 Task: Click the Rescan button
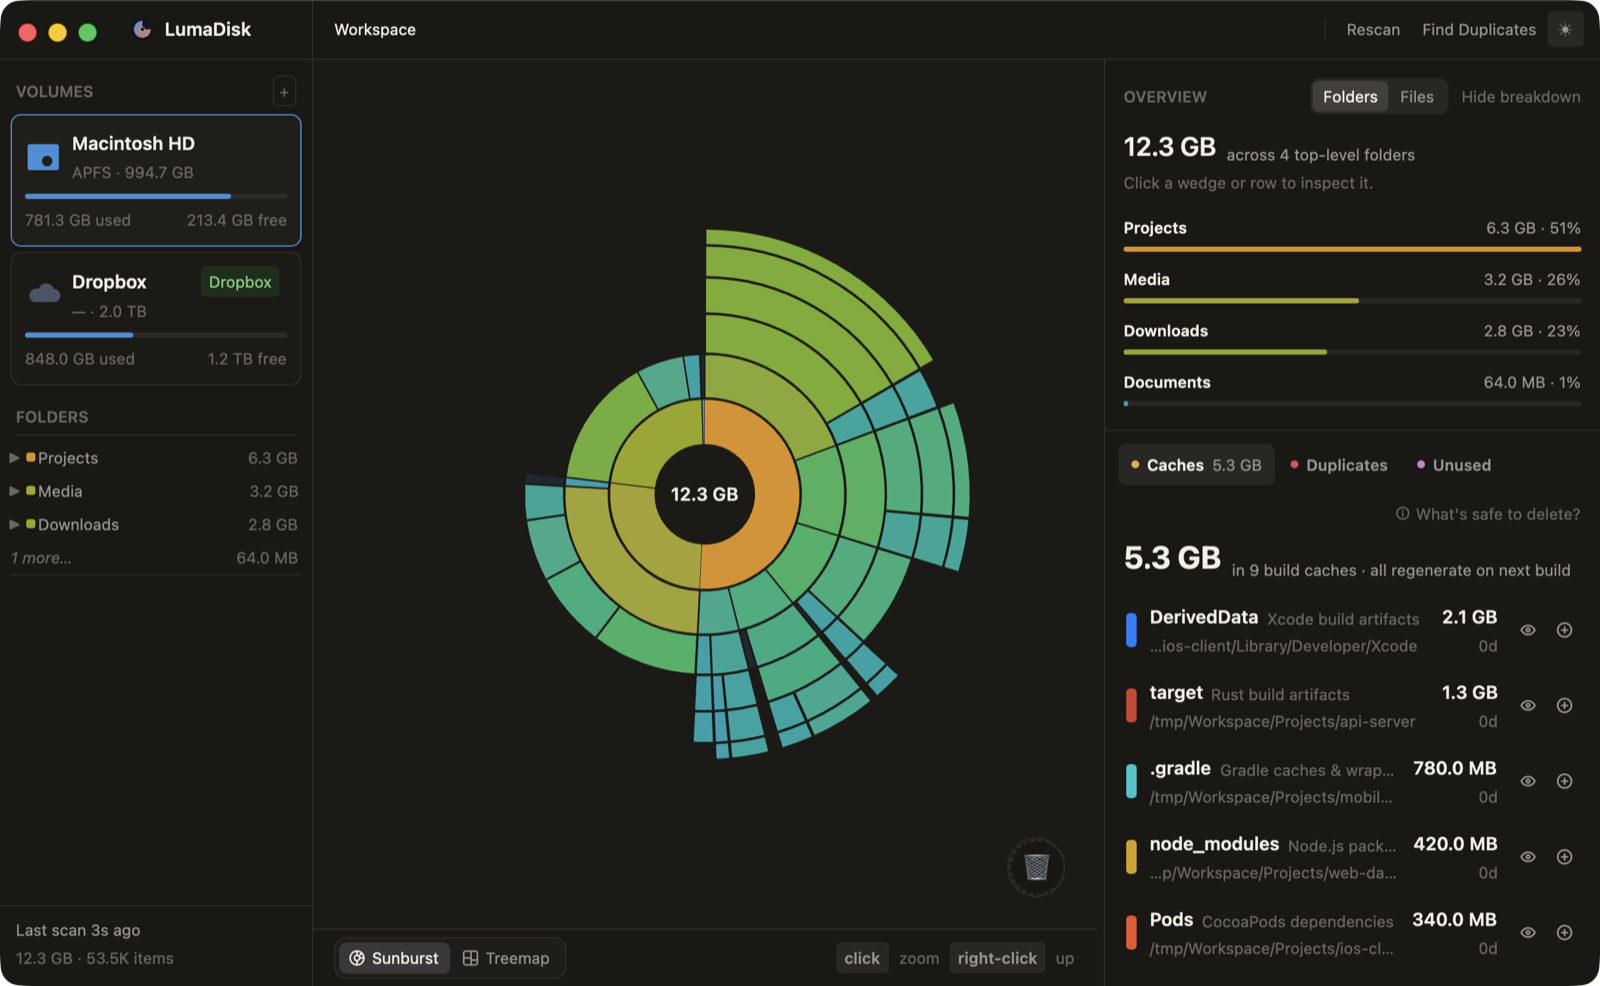(1373, 30)
